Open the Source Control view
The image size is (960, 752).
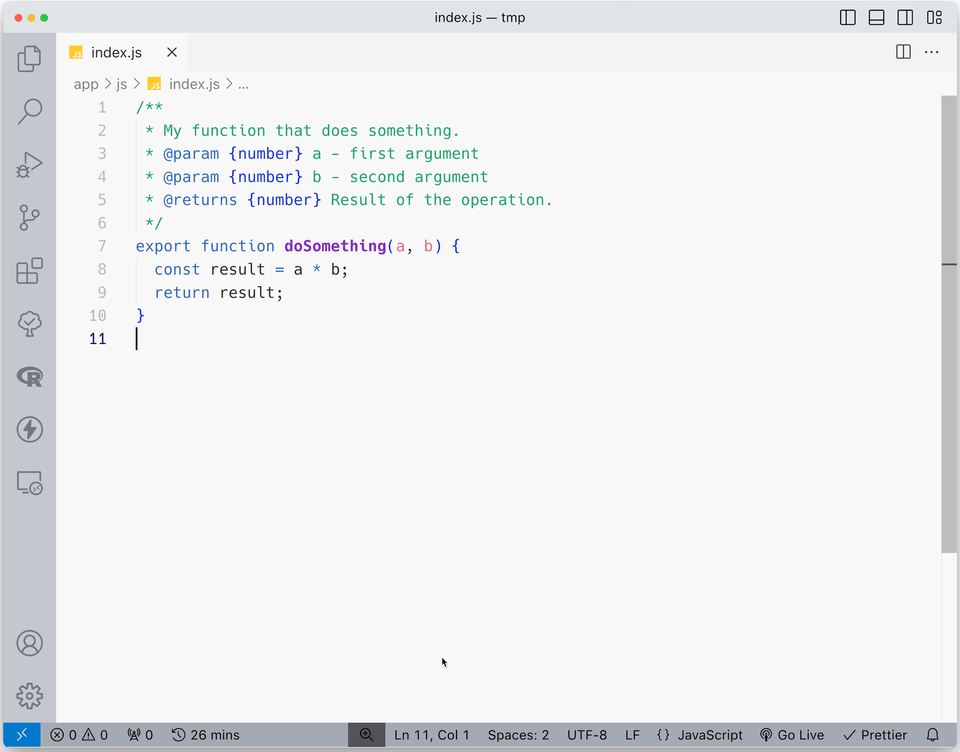[29, 217]
